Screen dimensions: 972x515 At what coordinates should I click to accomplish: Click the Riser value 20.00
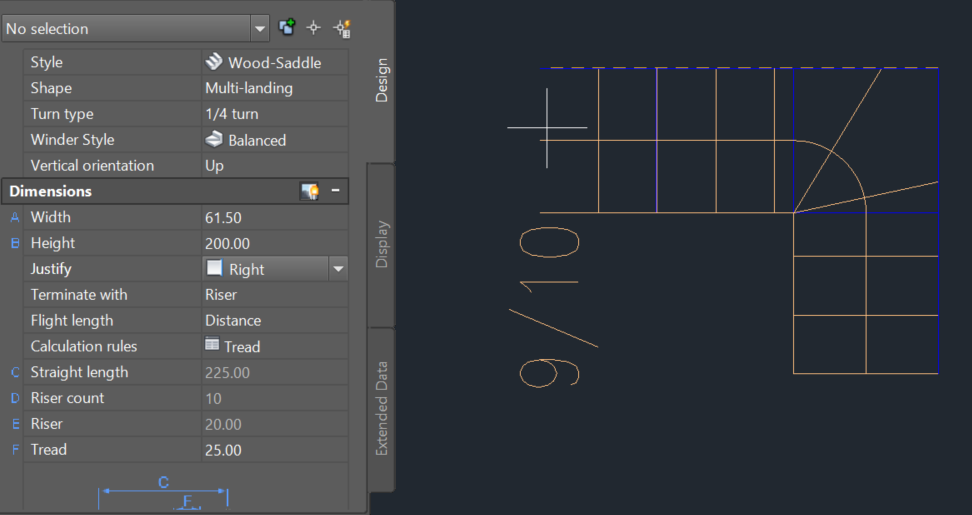[223, 425]
